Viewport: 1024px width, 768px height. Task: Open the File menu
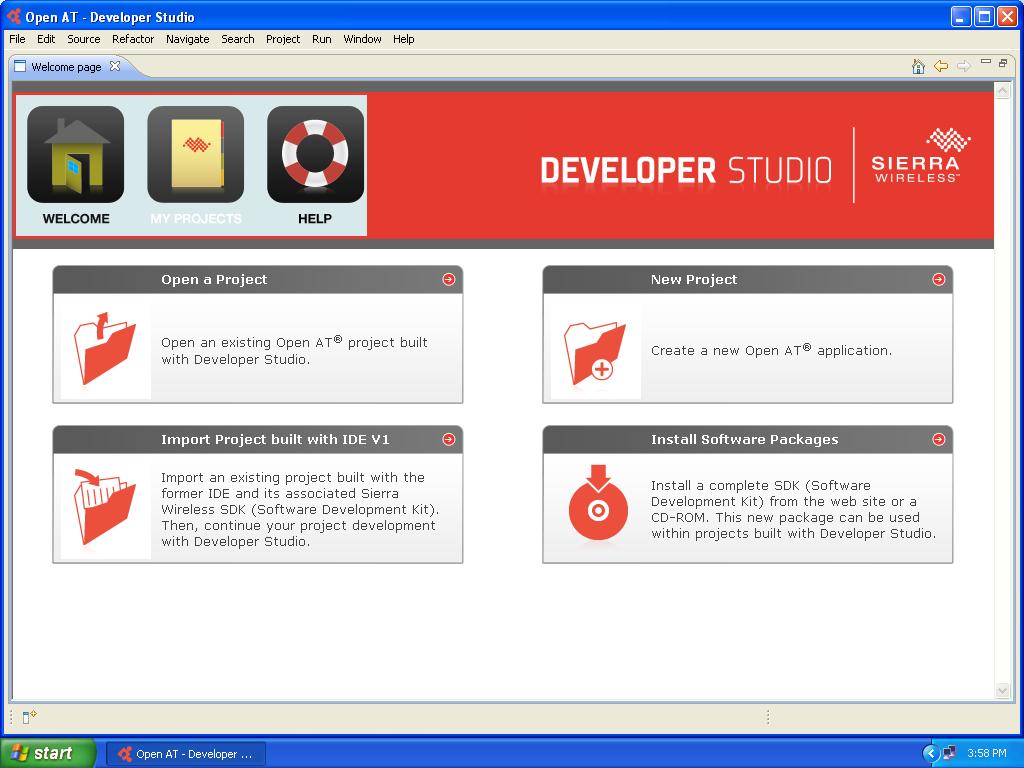click(x=17, y=39)
